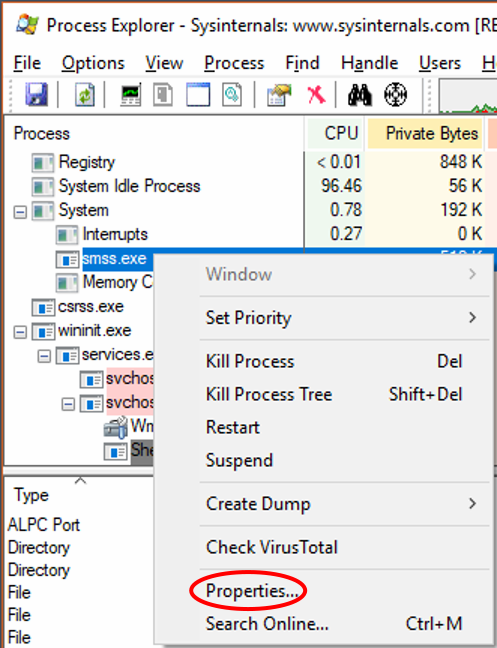Click the binoculars Find Handle icon
The height and width of the screenshot is (648, 497).
click(359, 95)
